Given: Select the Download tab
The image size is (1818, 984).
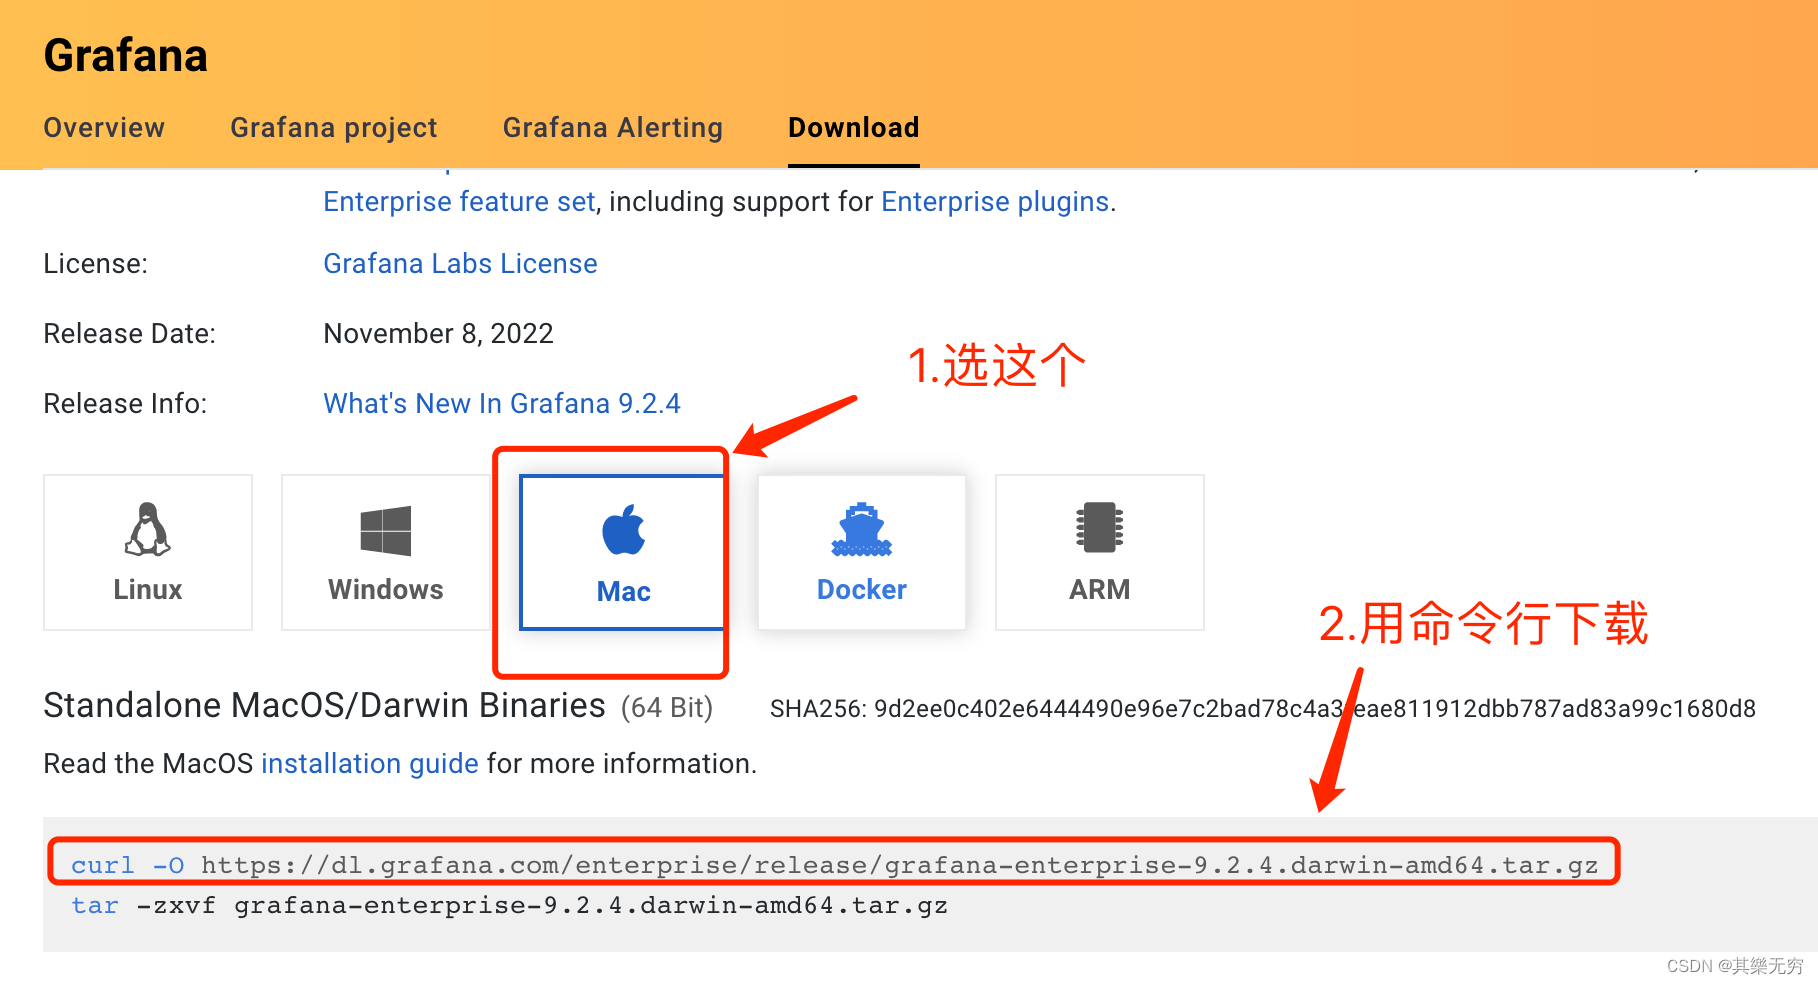Looking at the screenshot, I should click(x=854, y=128).
